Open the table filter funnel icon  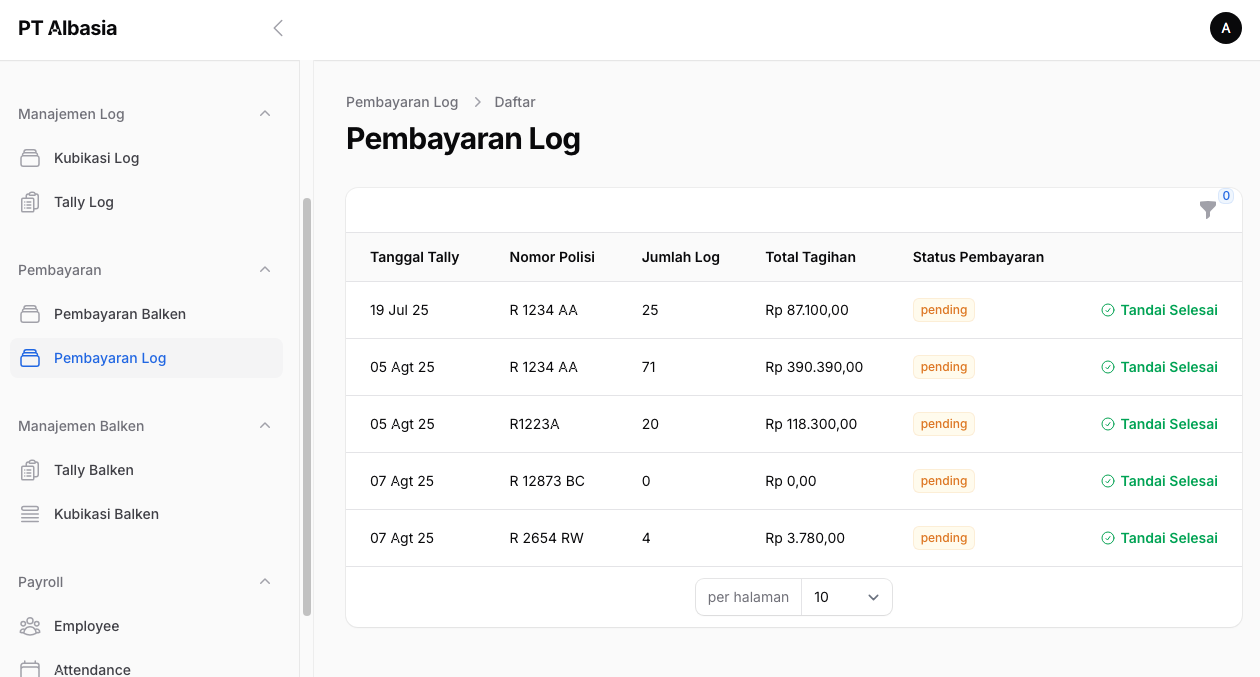[x=1208, y=209]
